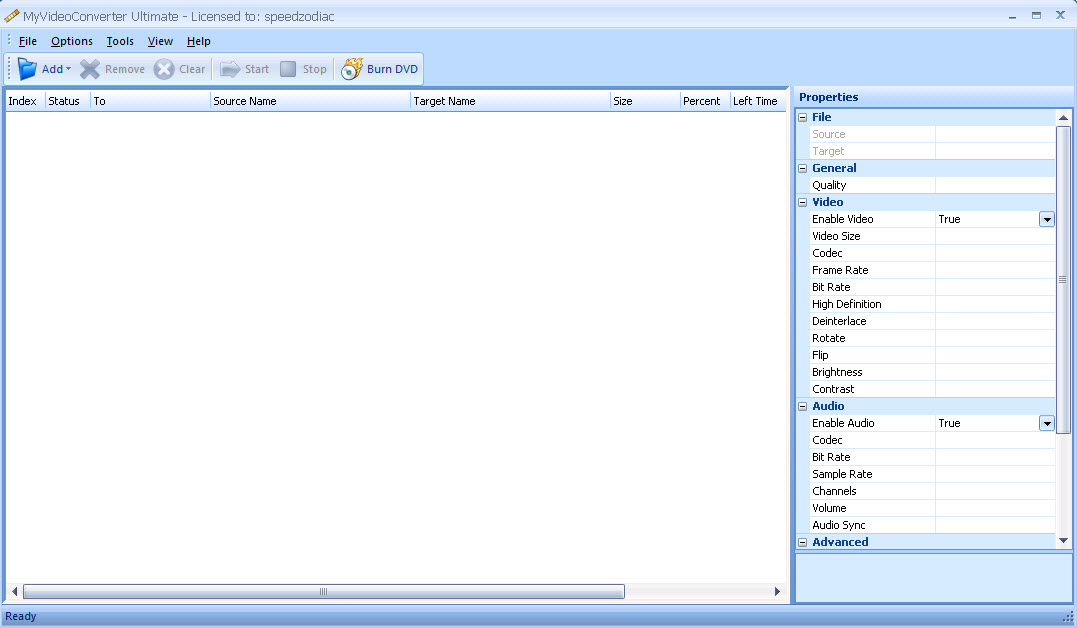Click the window resize grip corner
Image resolution: width=1077 pixels, height=628 pixels.
pos(1068,618)
